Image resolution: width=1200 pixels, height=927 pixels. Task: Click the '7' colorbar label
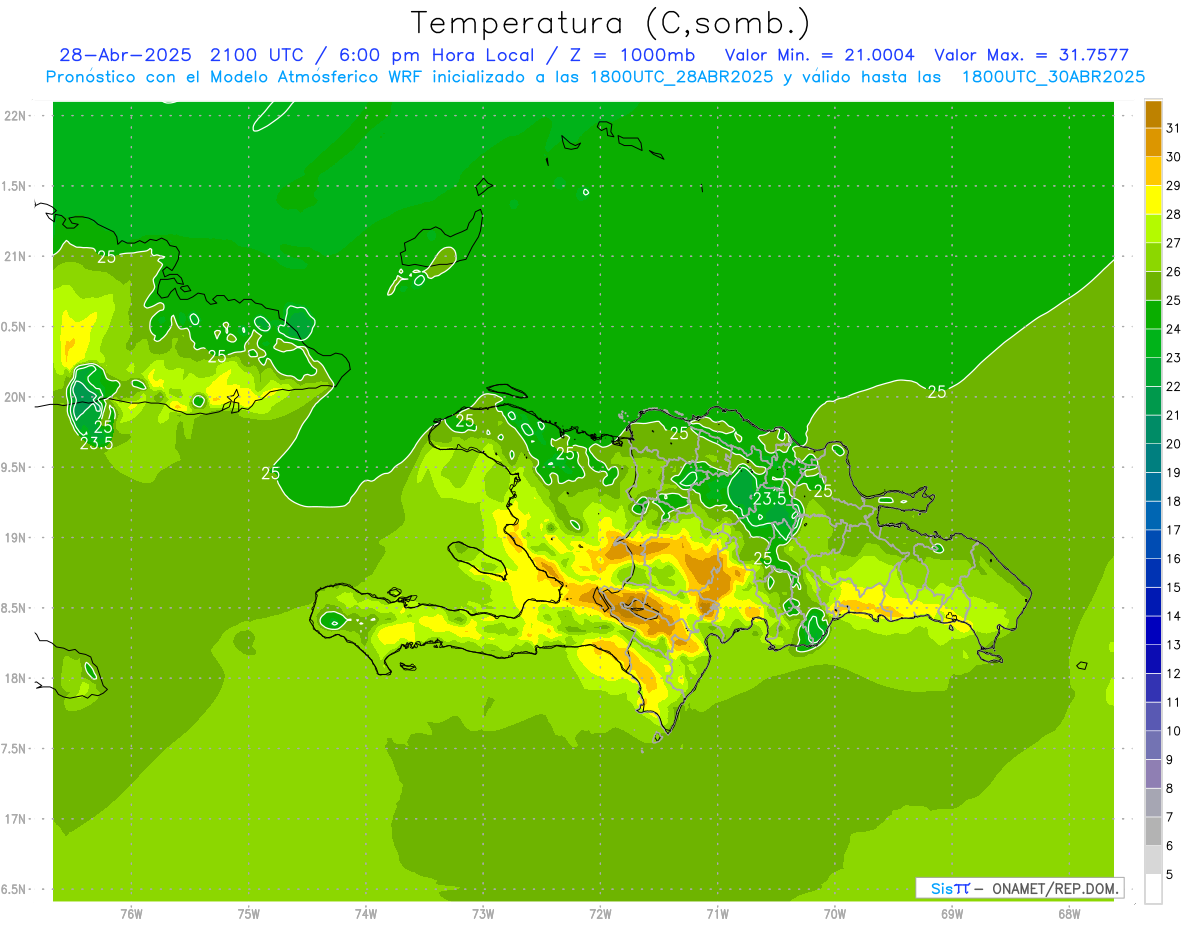pos(1170,818)
